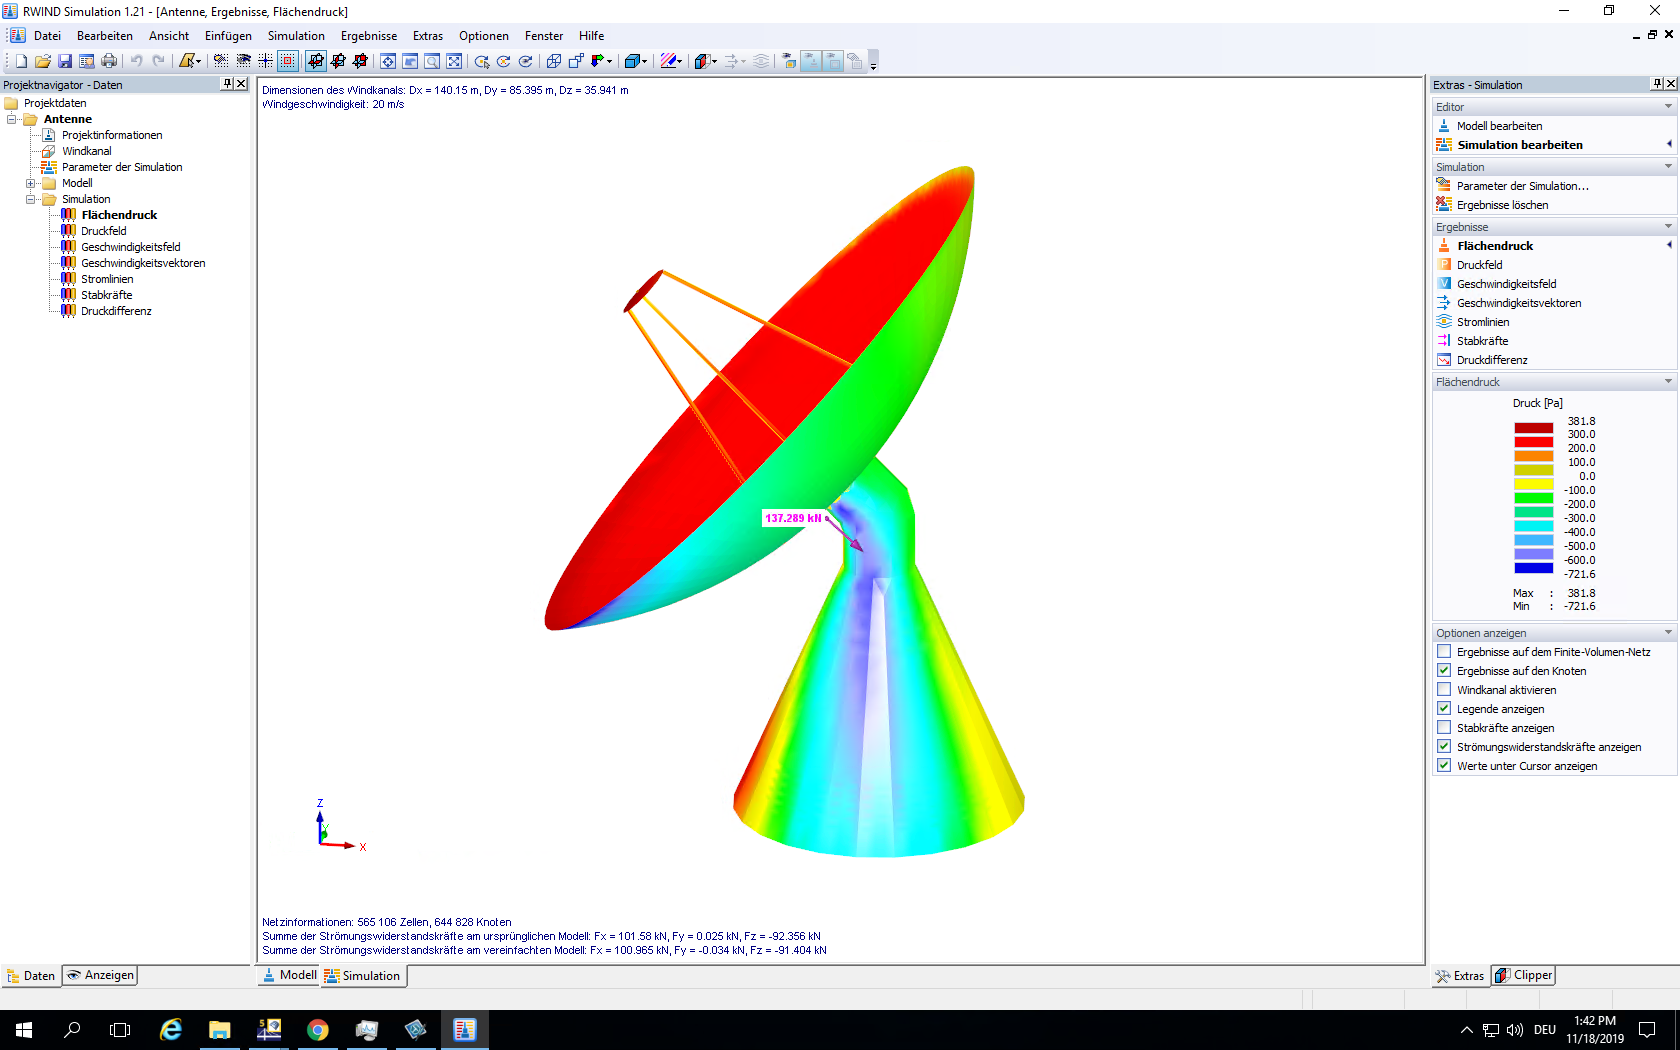The height and width of the screenshot is (1050, 1680).
Task: Open the Simulation menu
Action: (296, 36)
